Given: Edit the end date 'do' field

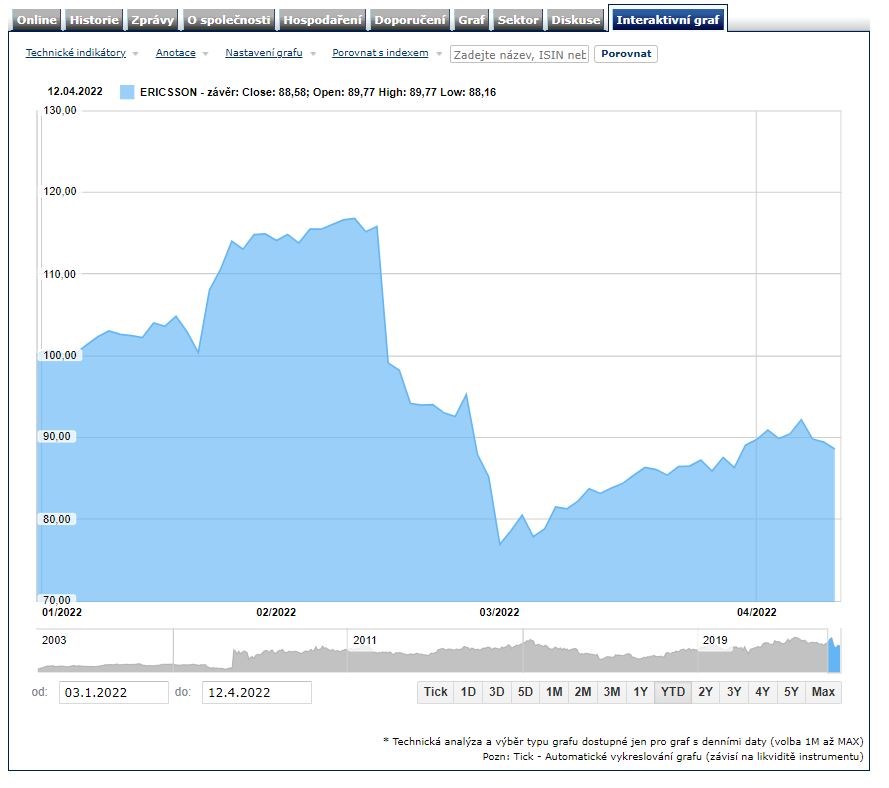Looking at the screenshot, I should tap(256, 692).
